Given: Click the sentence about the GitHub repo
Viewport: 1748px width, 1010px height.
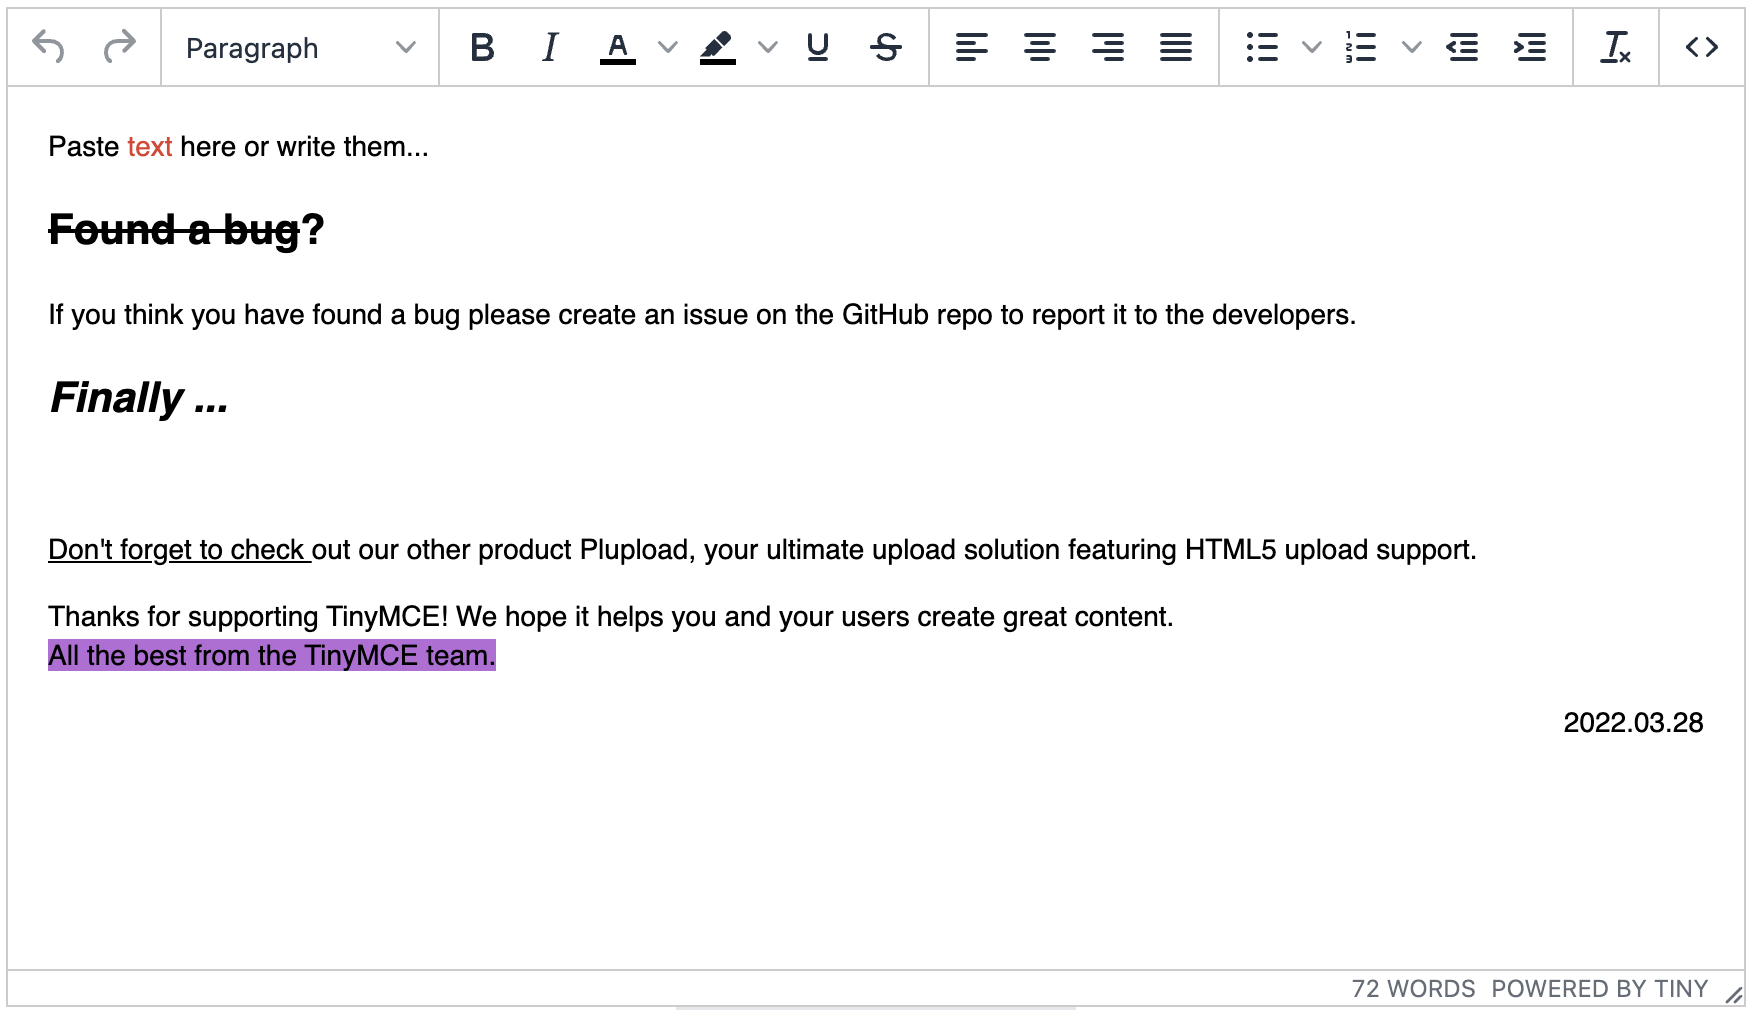Looking at the screenshot, I should tap(702, 315).
